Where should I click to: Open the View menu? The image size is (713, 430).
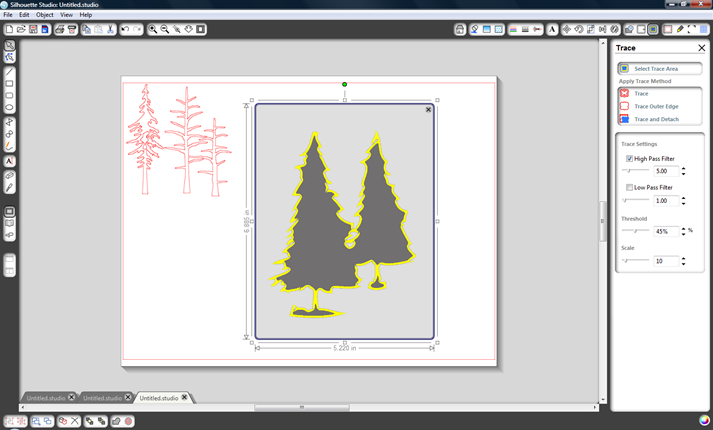point(66,15)
